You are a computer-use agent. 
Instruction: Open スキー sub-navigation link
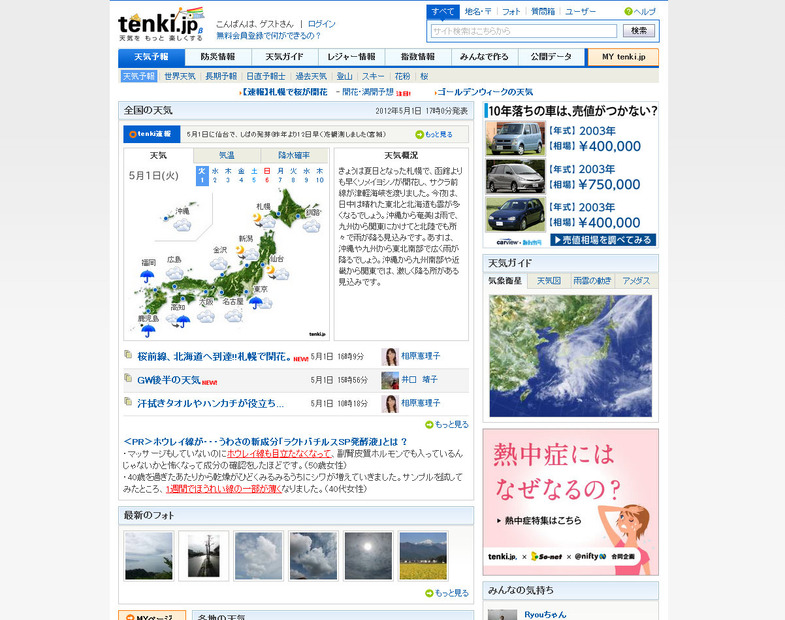[x=373, y=77]
